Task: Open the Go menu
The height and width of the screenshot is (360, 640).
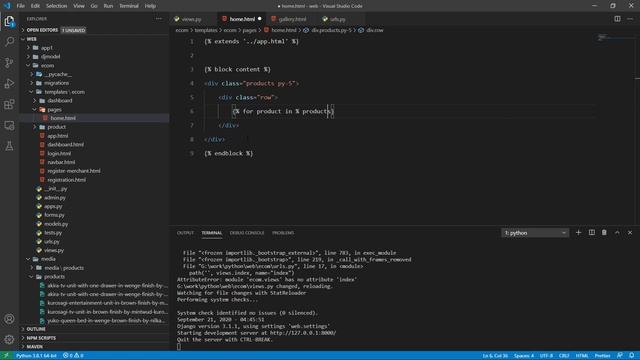Action: tap(94, 6)
